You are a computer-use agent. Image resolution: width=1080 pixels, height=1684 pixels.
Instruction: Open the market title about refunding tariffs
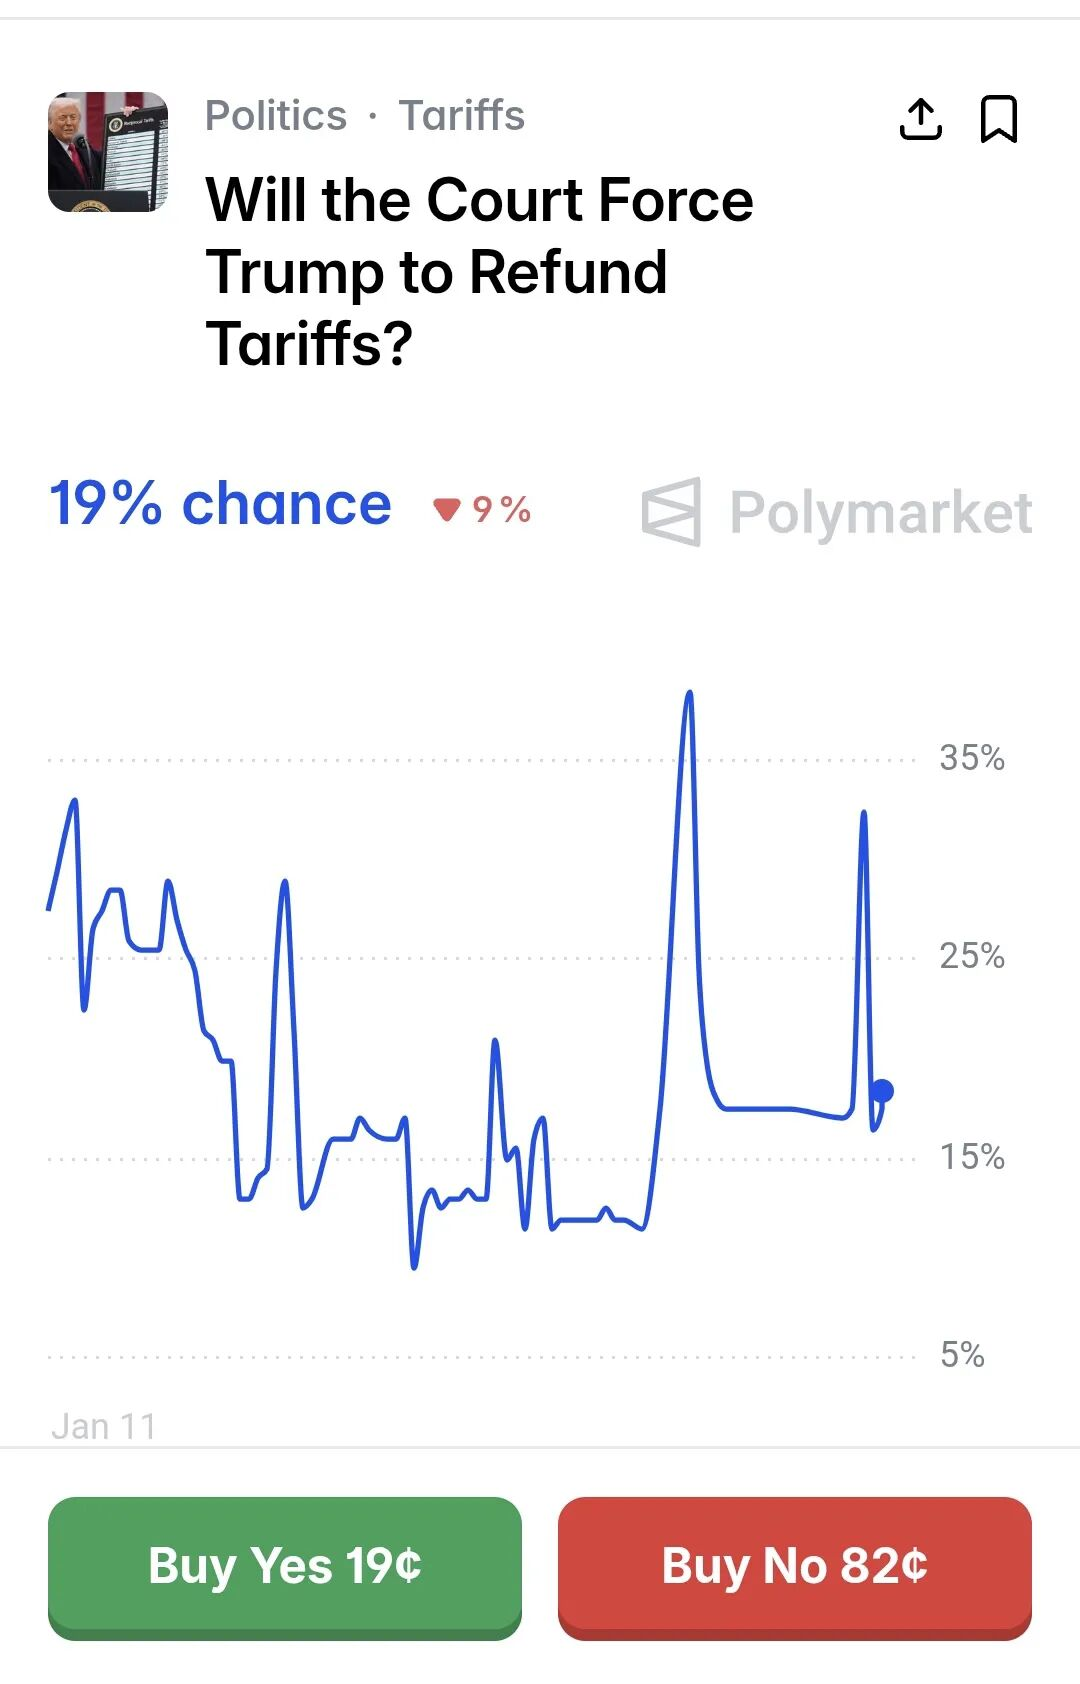(x=480, y=271)
